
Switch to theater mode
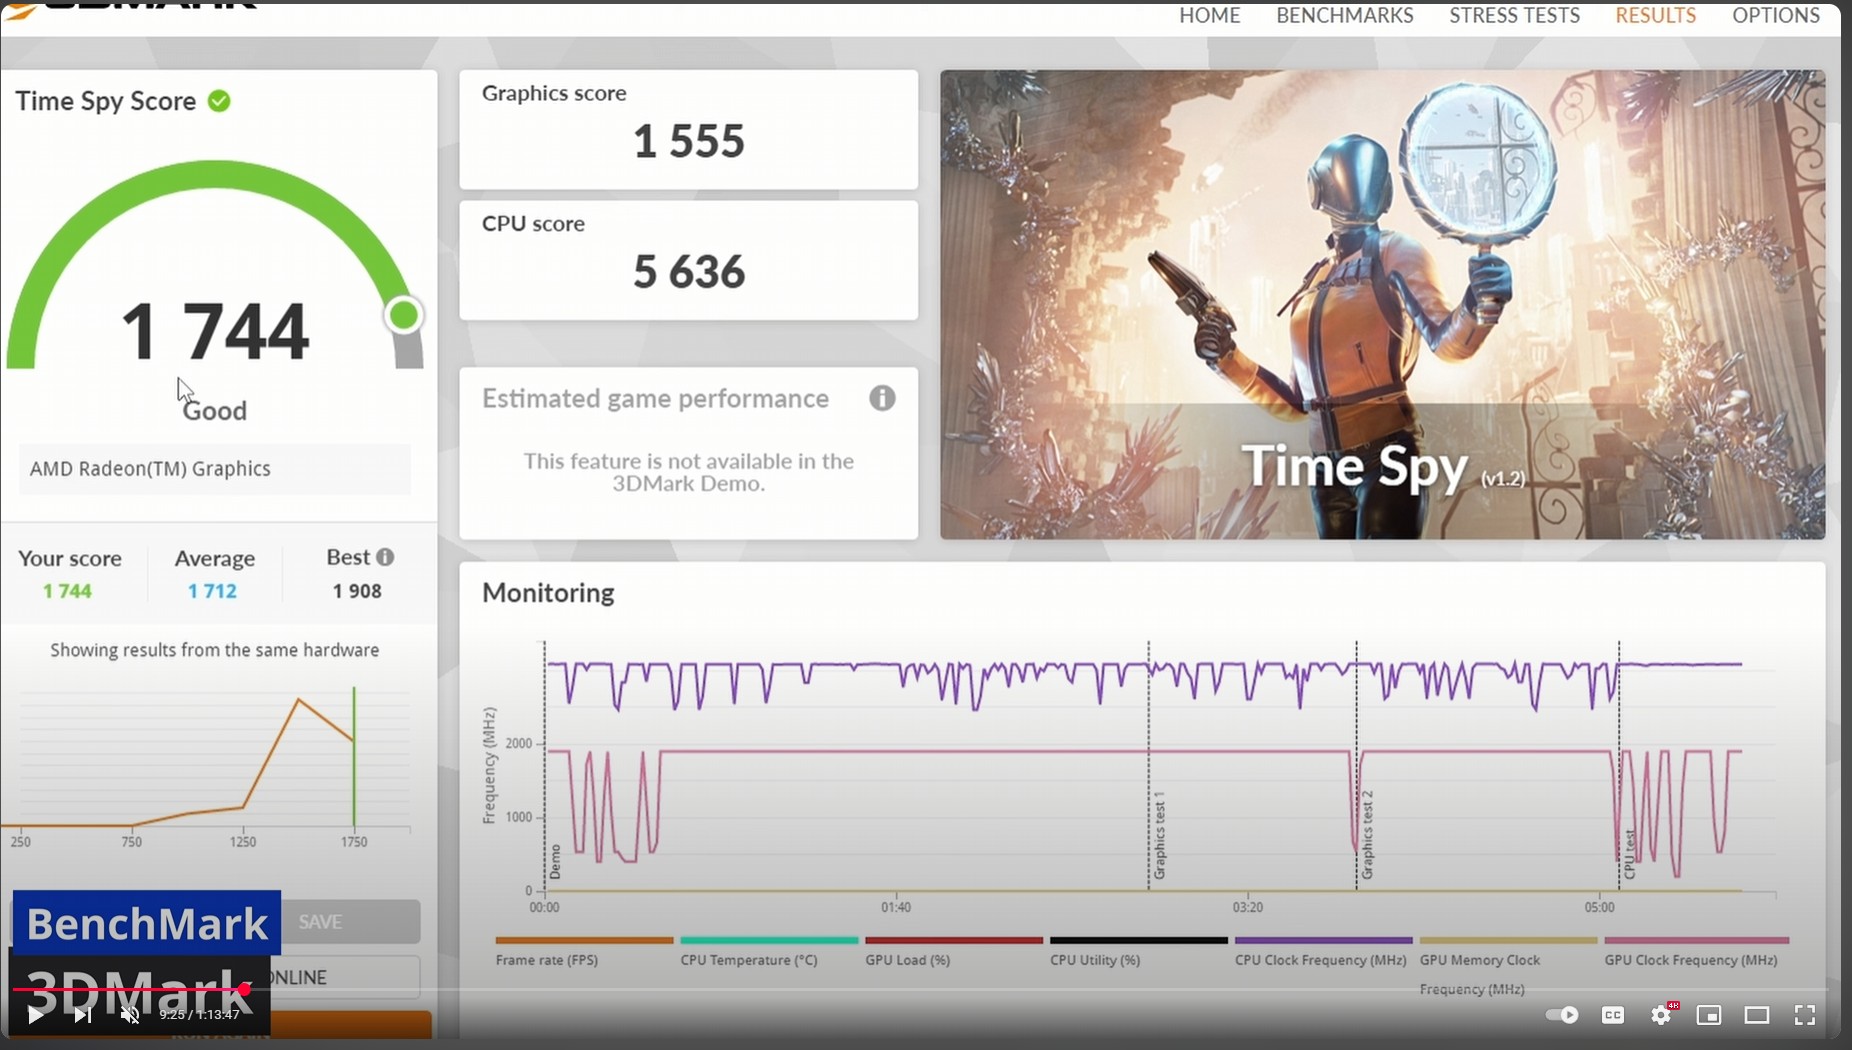tap(1757, 1015)
